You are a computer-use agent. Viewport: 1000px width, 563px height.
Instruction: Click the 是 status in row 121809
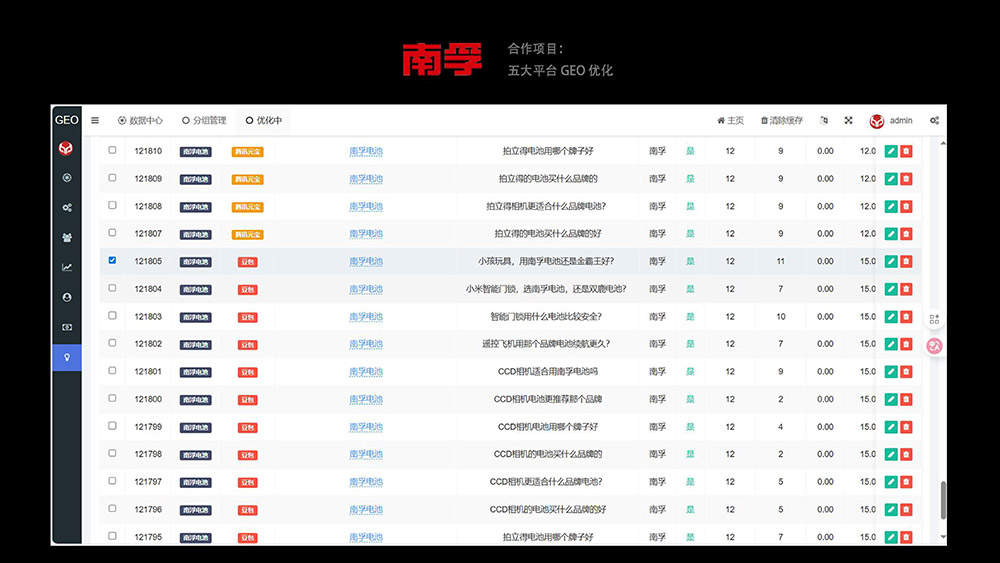click(690, 179)
